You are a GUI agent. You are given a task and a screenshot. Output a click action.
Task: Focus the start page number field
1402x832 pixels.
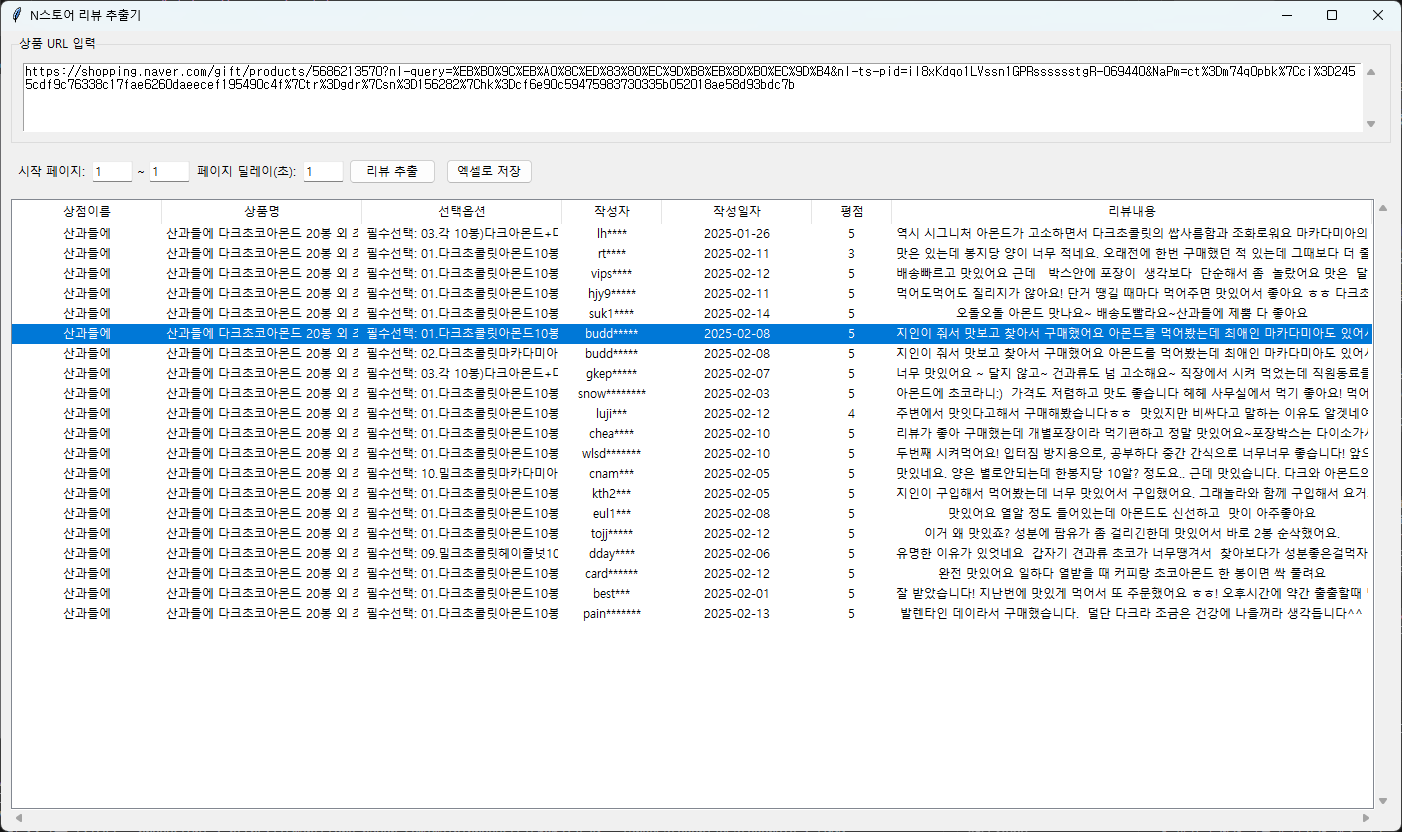pos(112,172)
